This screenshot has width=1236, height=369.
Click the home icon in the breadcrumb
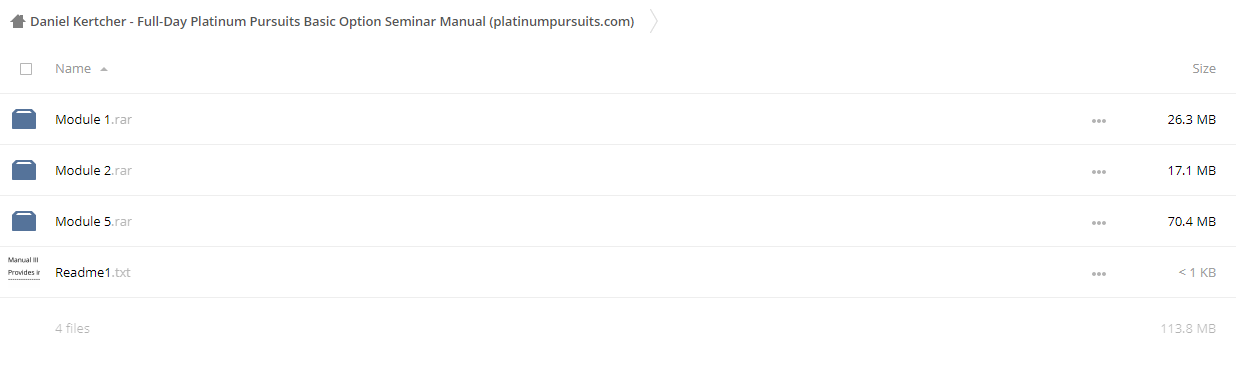(17, 21)
